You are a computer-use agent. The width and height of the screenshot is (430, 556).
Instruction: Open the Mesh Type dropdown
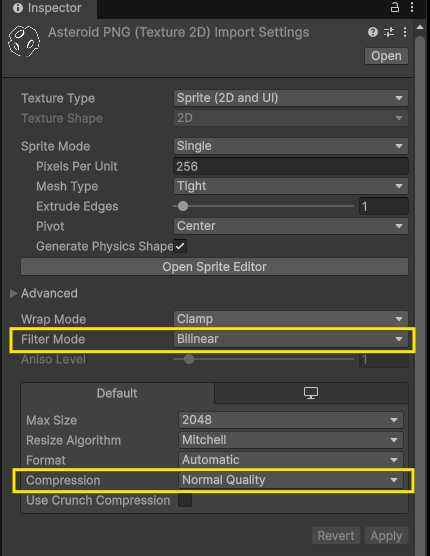(x=291, y=186)
